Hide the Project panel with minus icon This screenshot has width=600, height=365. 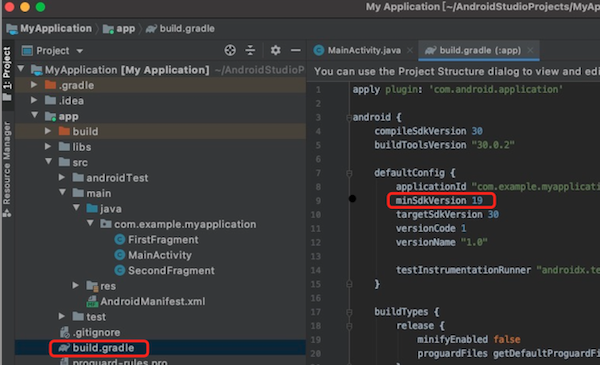coord(295,50)
